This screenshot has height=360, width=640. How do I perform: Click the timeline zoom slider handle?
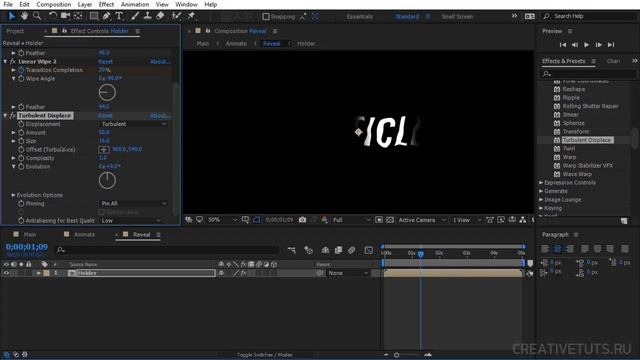[x=396, y=355]
